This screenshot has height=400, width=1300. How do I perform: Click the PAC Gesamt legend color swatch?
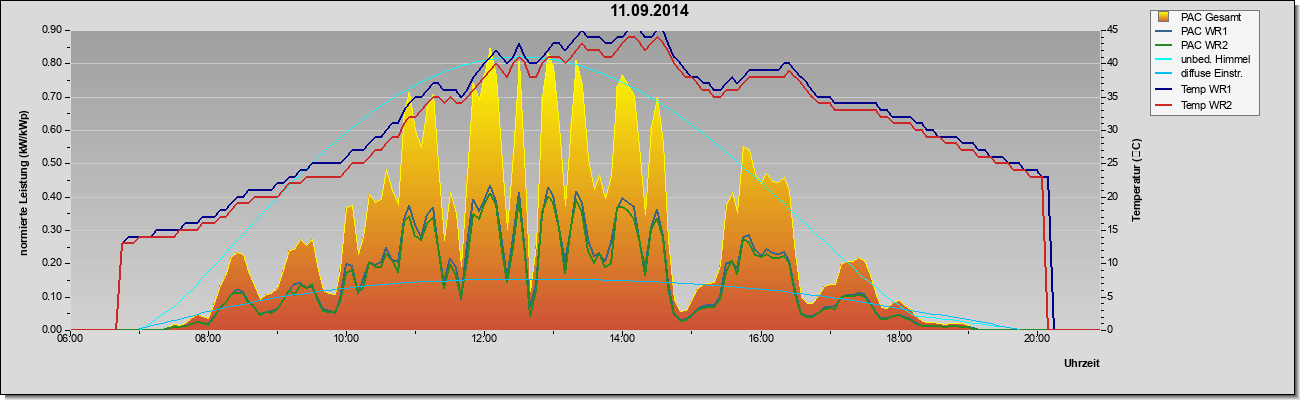click(x=1165, y=17)
